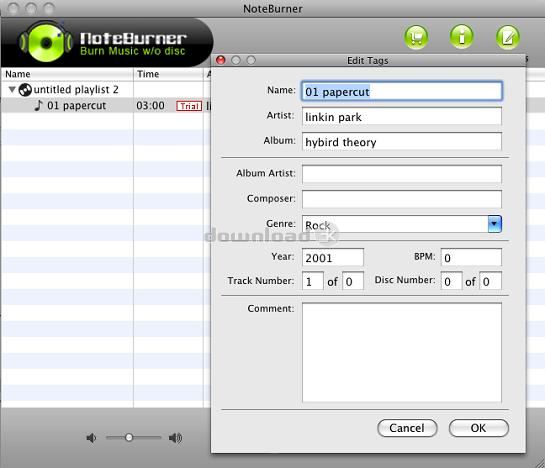Click the empty Album Artist field
This screenshot has height=468, width=545.
coord(401,174)
